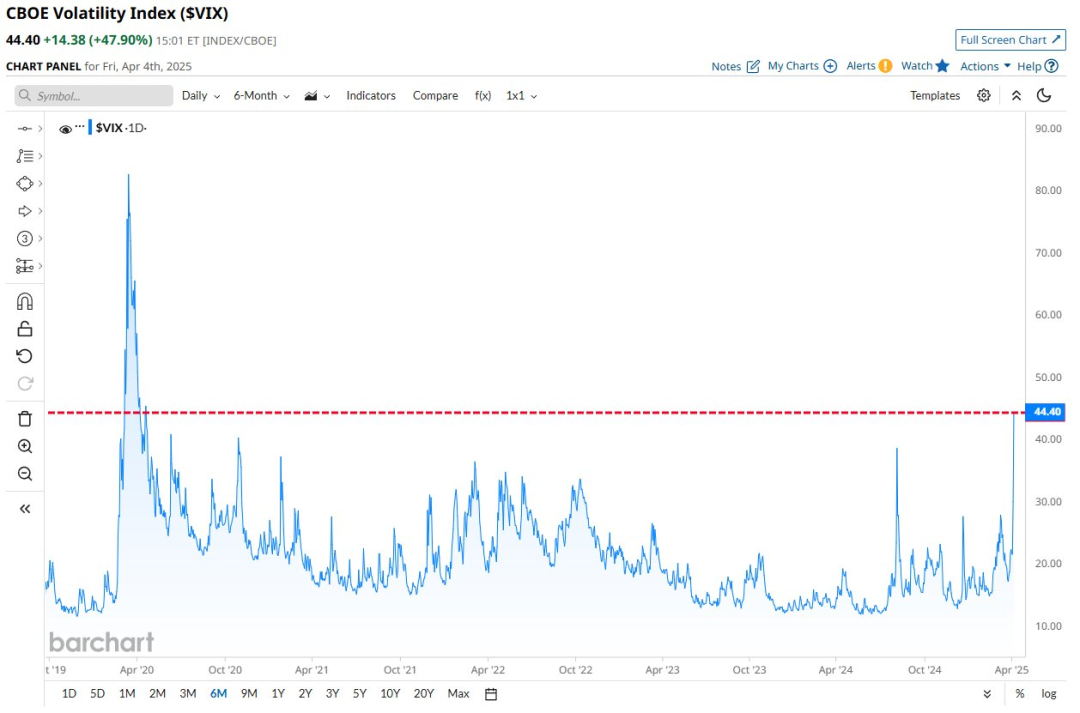The width and height of the screenshot is (1080, 713).
Task: Open the numbered wave pattern tool
Action: (x=24, y=239)
